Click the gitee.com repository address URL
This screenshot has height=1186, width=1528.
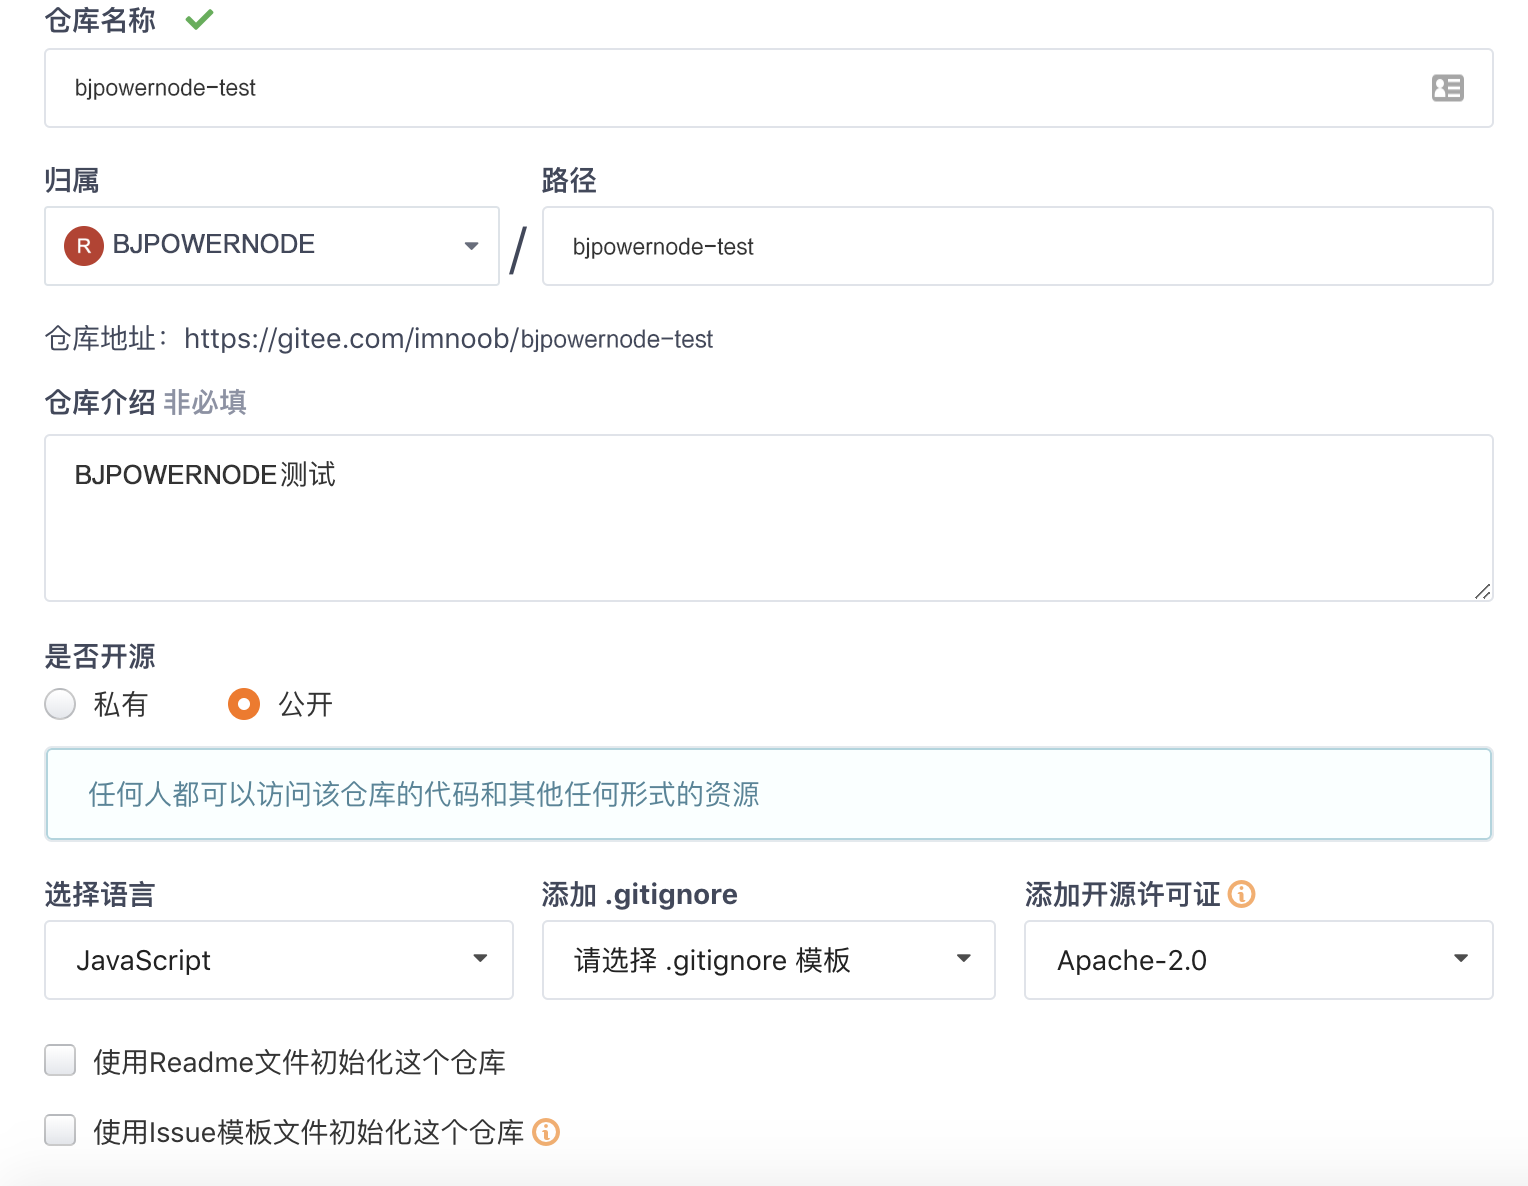point(448,339)
